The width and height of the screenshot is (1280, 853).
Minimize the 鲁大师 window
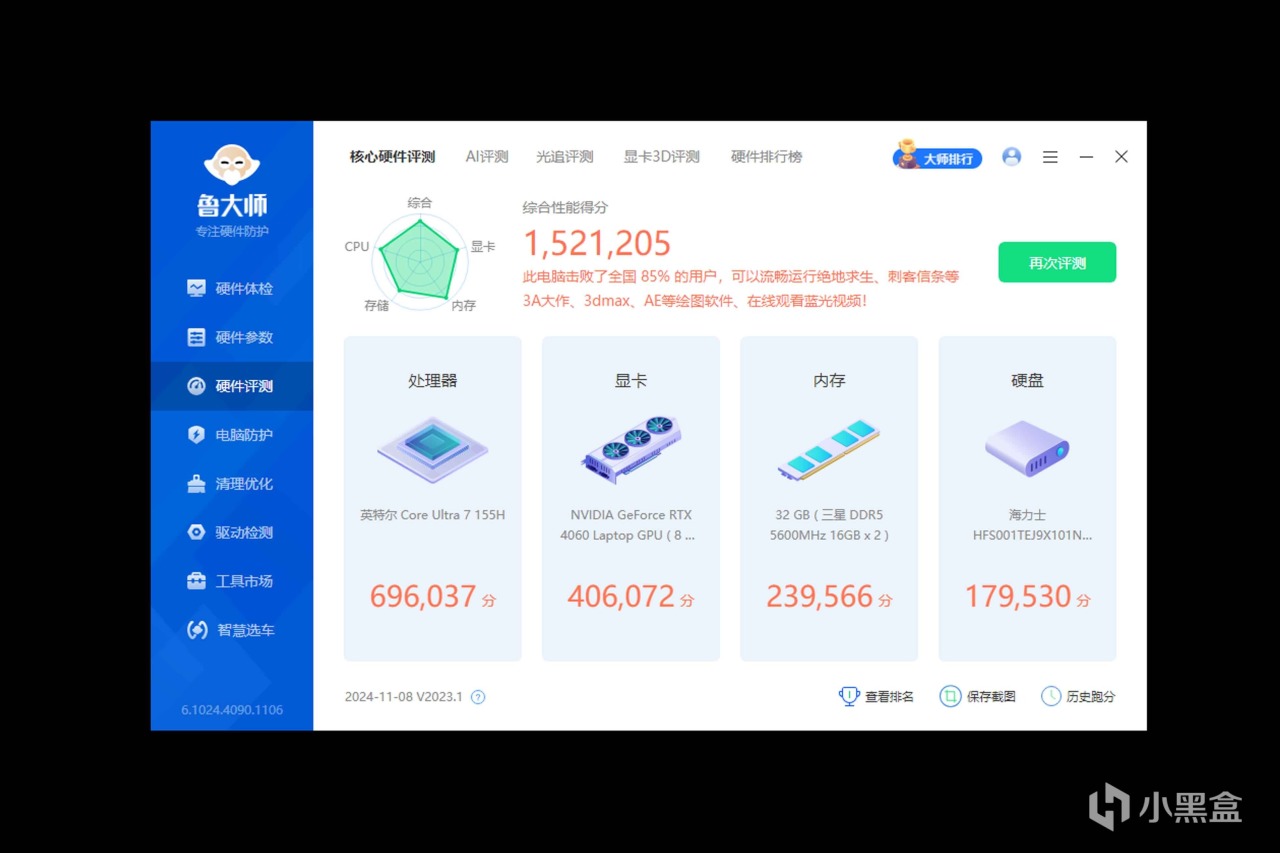pos(1086,157)
